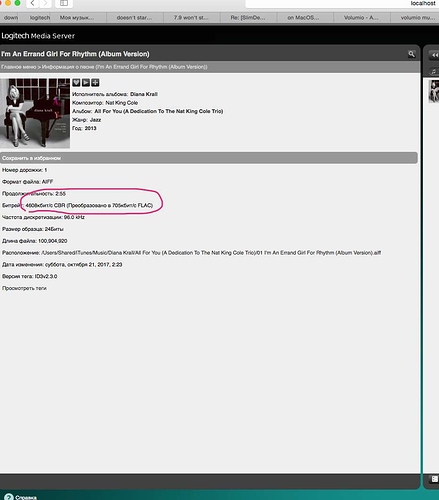Open the Справка help icon
This screenshot has height=500, width=439.
(x=9, y=497)
